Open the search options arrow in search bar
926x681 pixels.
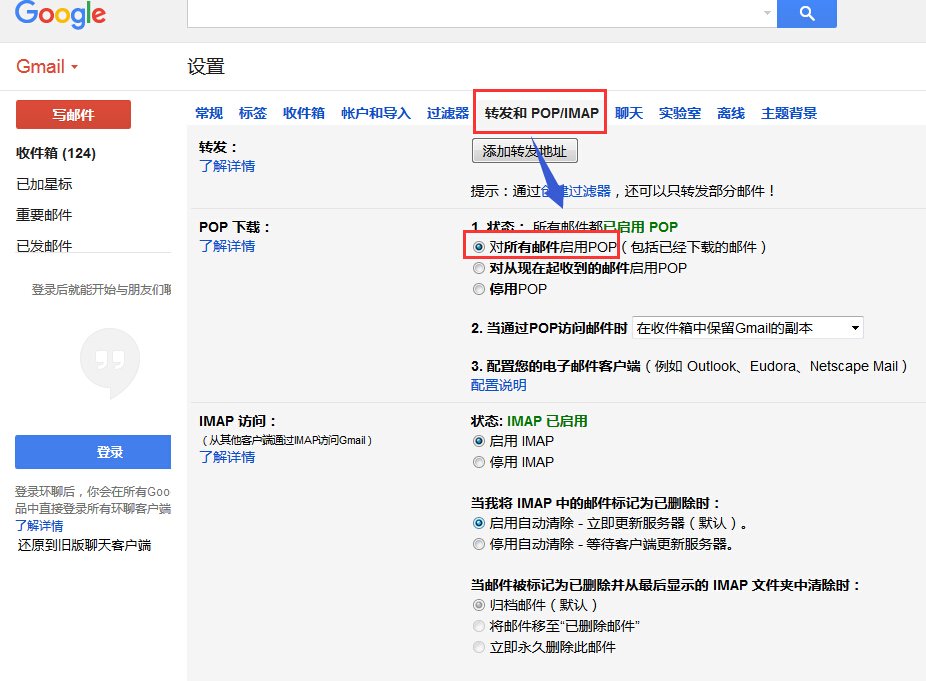coord(768,13)
